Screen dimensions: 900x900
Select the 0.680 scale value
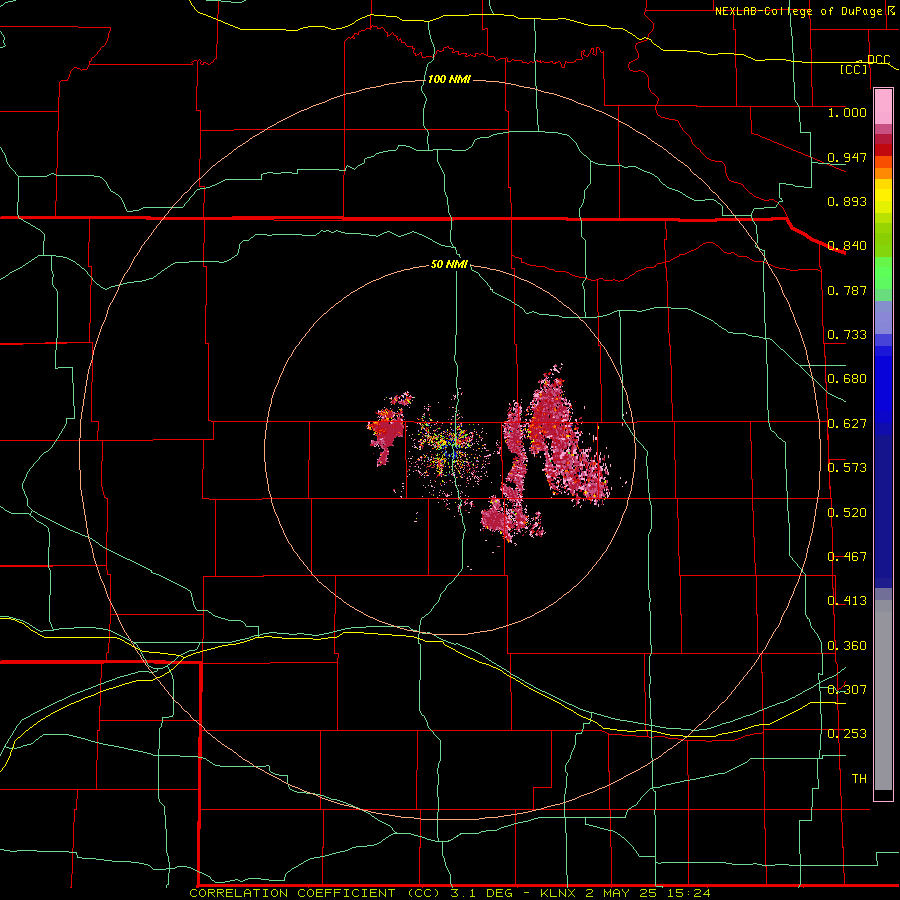click(x=847, y=379)
